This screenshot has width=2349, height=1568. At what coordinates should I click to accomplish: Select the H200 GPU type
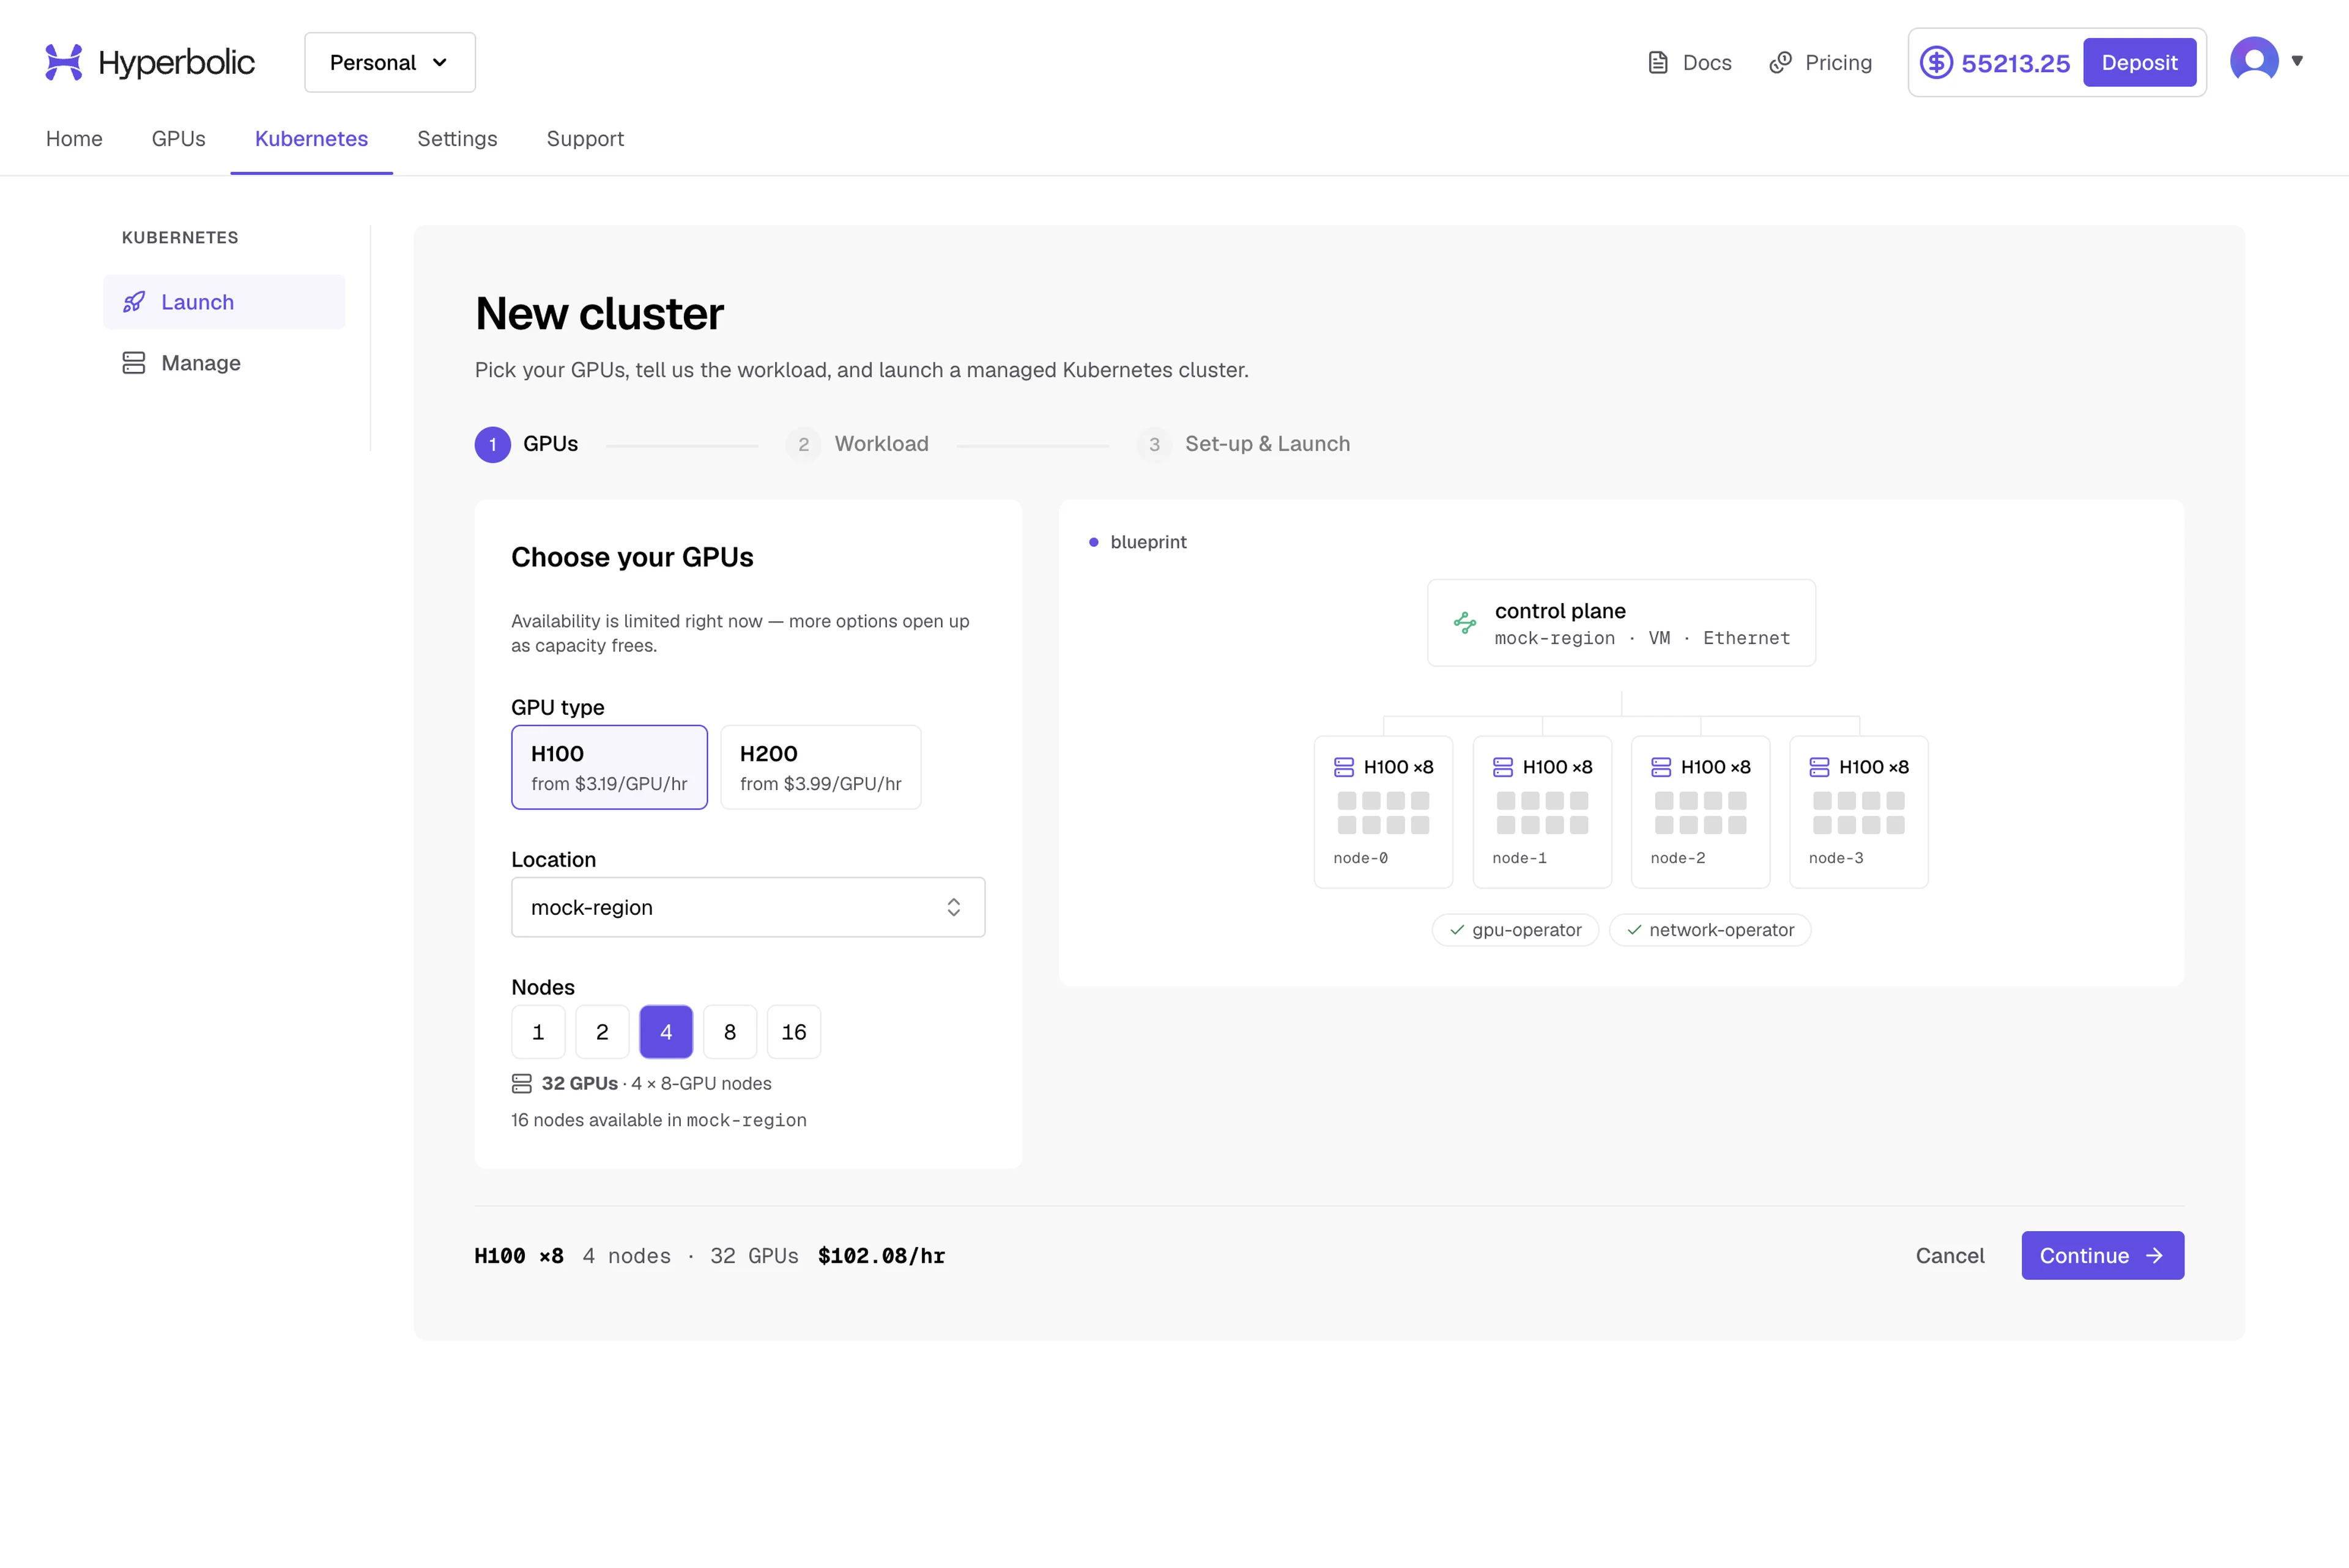(820, 767)
